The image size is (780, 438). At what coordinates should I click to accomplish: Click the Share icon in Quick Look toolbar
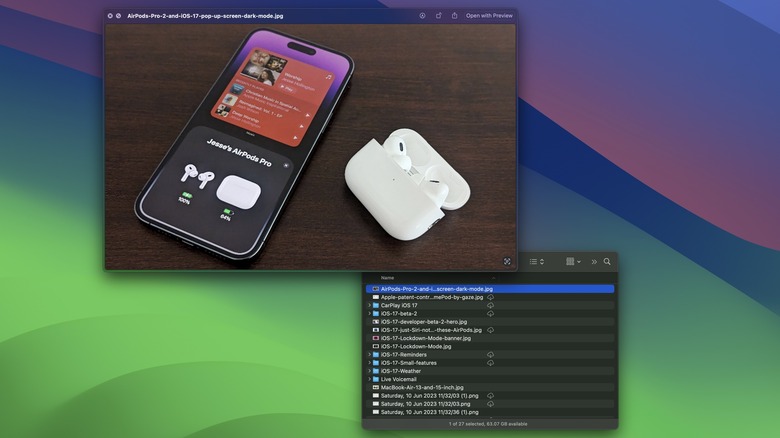(x=454, y=16)
